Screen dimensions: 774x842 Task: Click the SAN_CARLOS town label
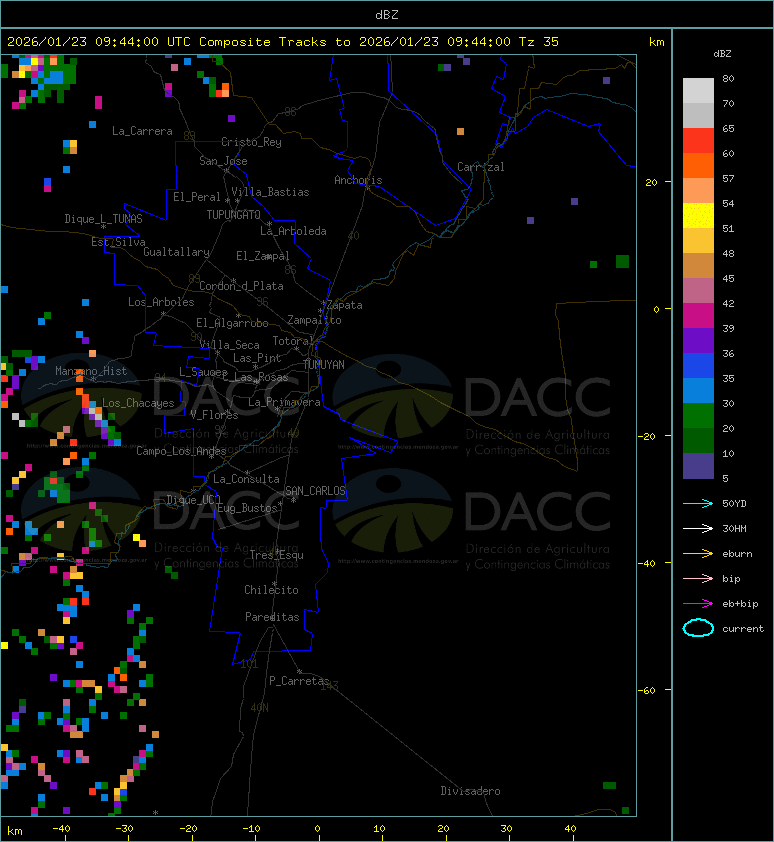[x=315, y=491]
